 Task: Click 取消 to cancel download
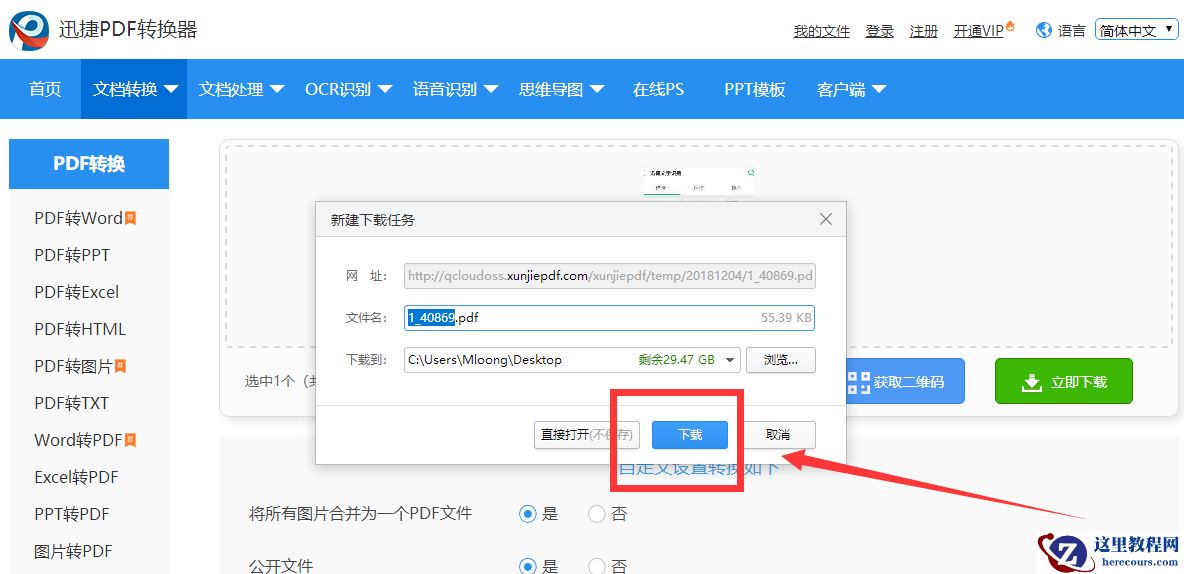click(x=778, y=435)
